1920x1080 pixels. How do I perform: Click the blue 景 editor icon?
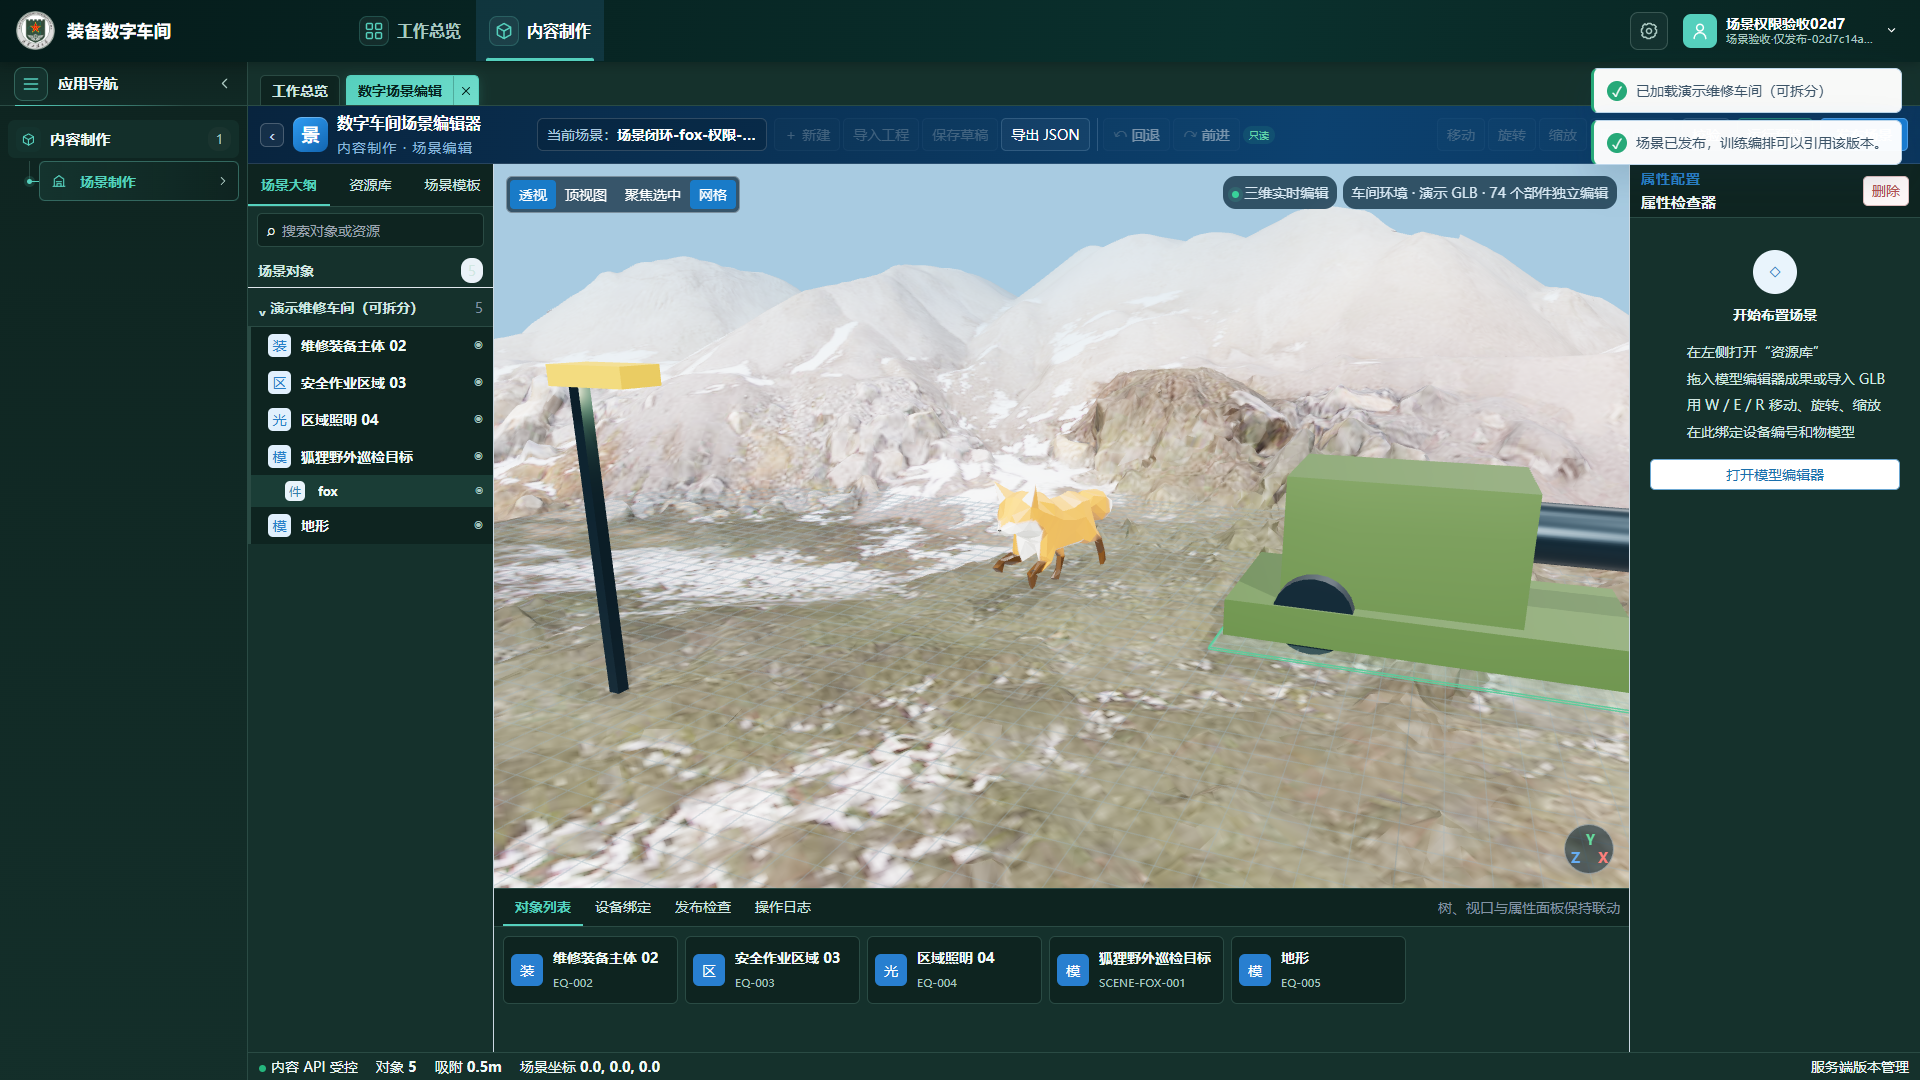point(310,135)
